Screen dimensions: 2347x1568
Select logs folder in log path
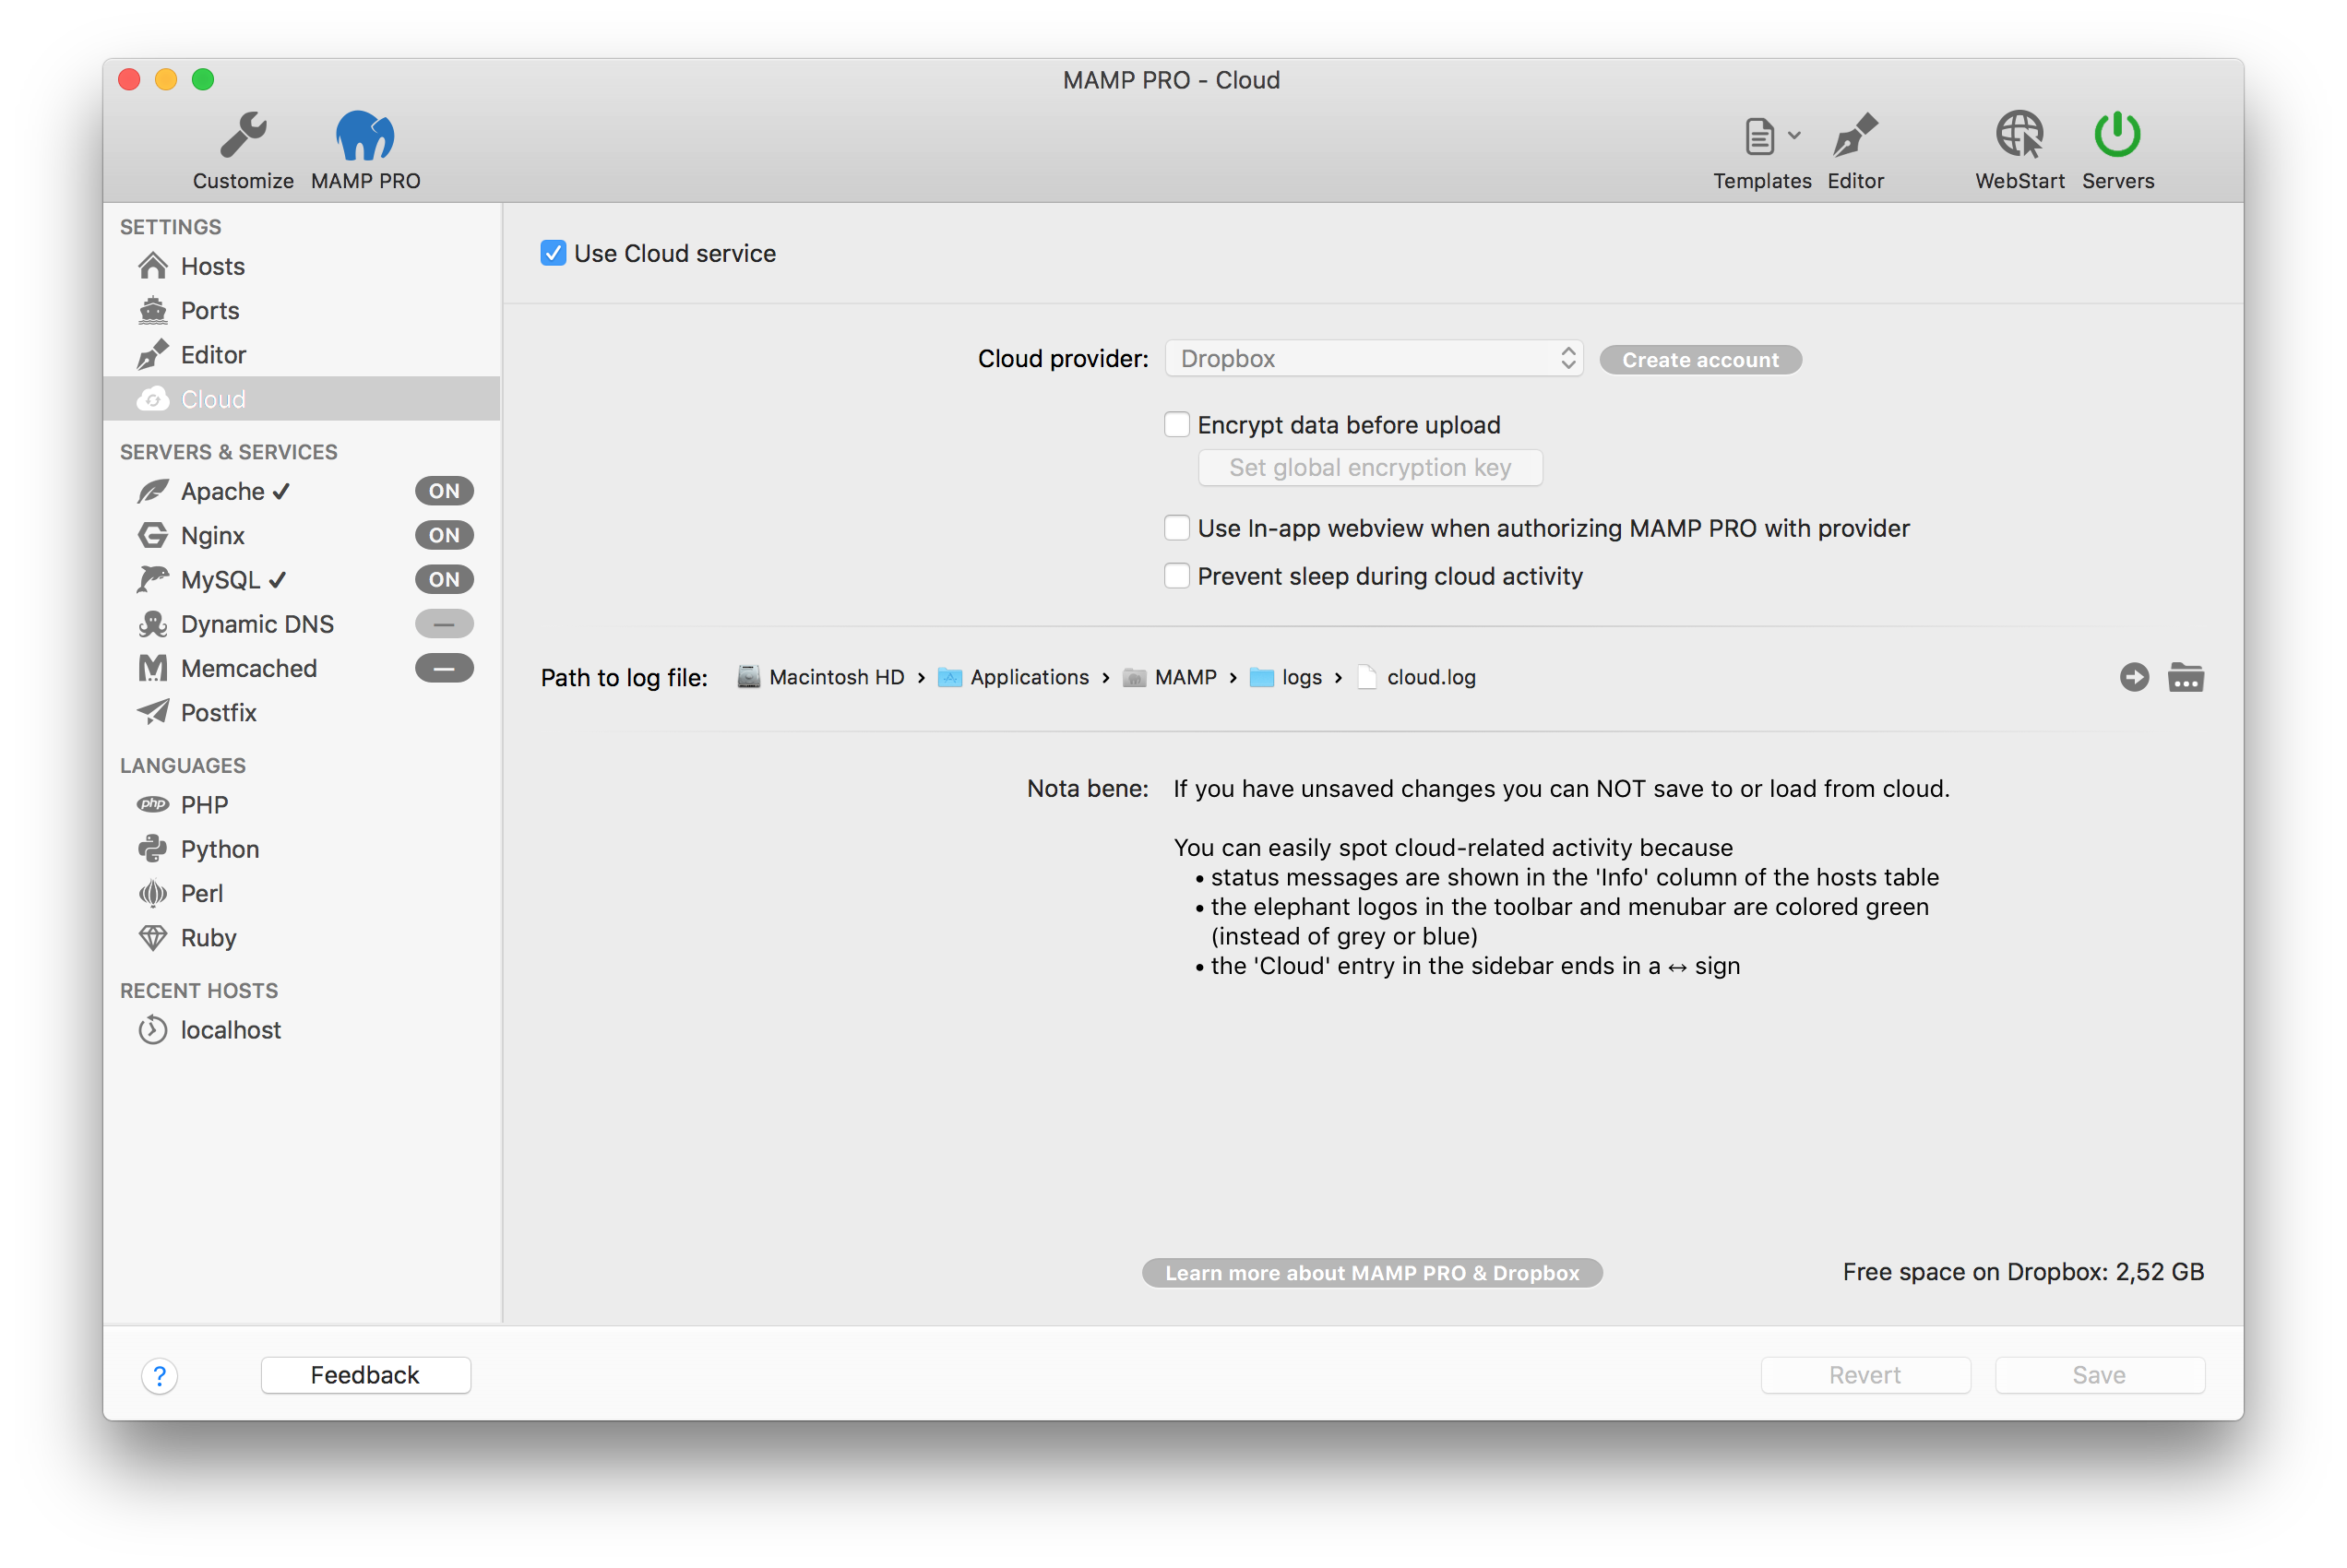point(1286,677)
